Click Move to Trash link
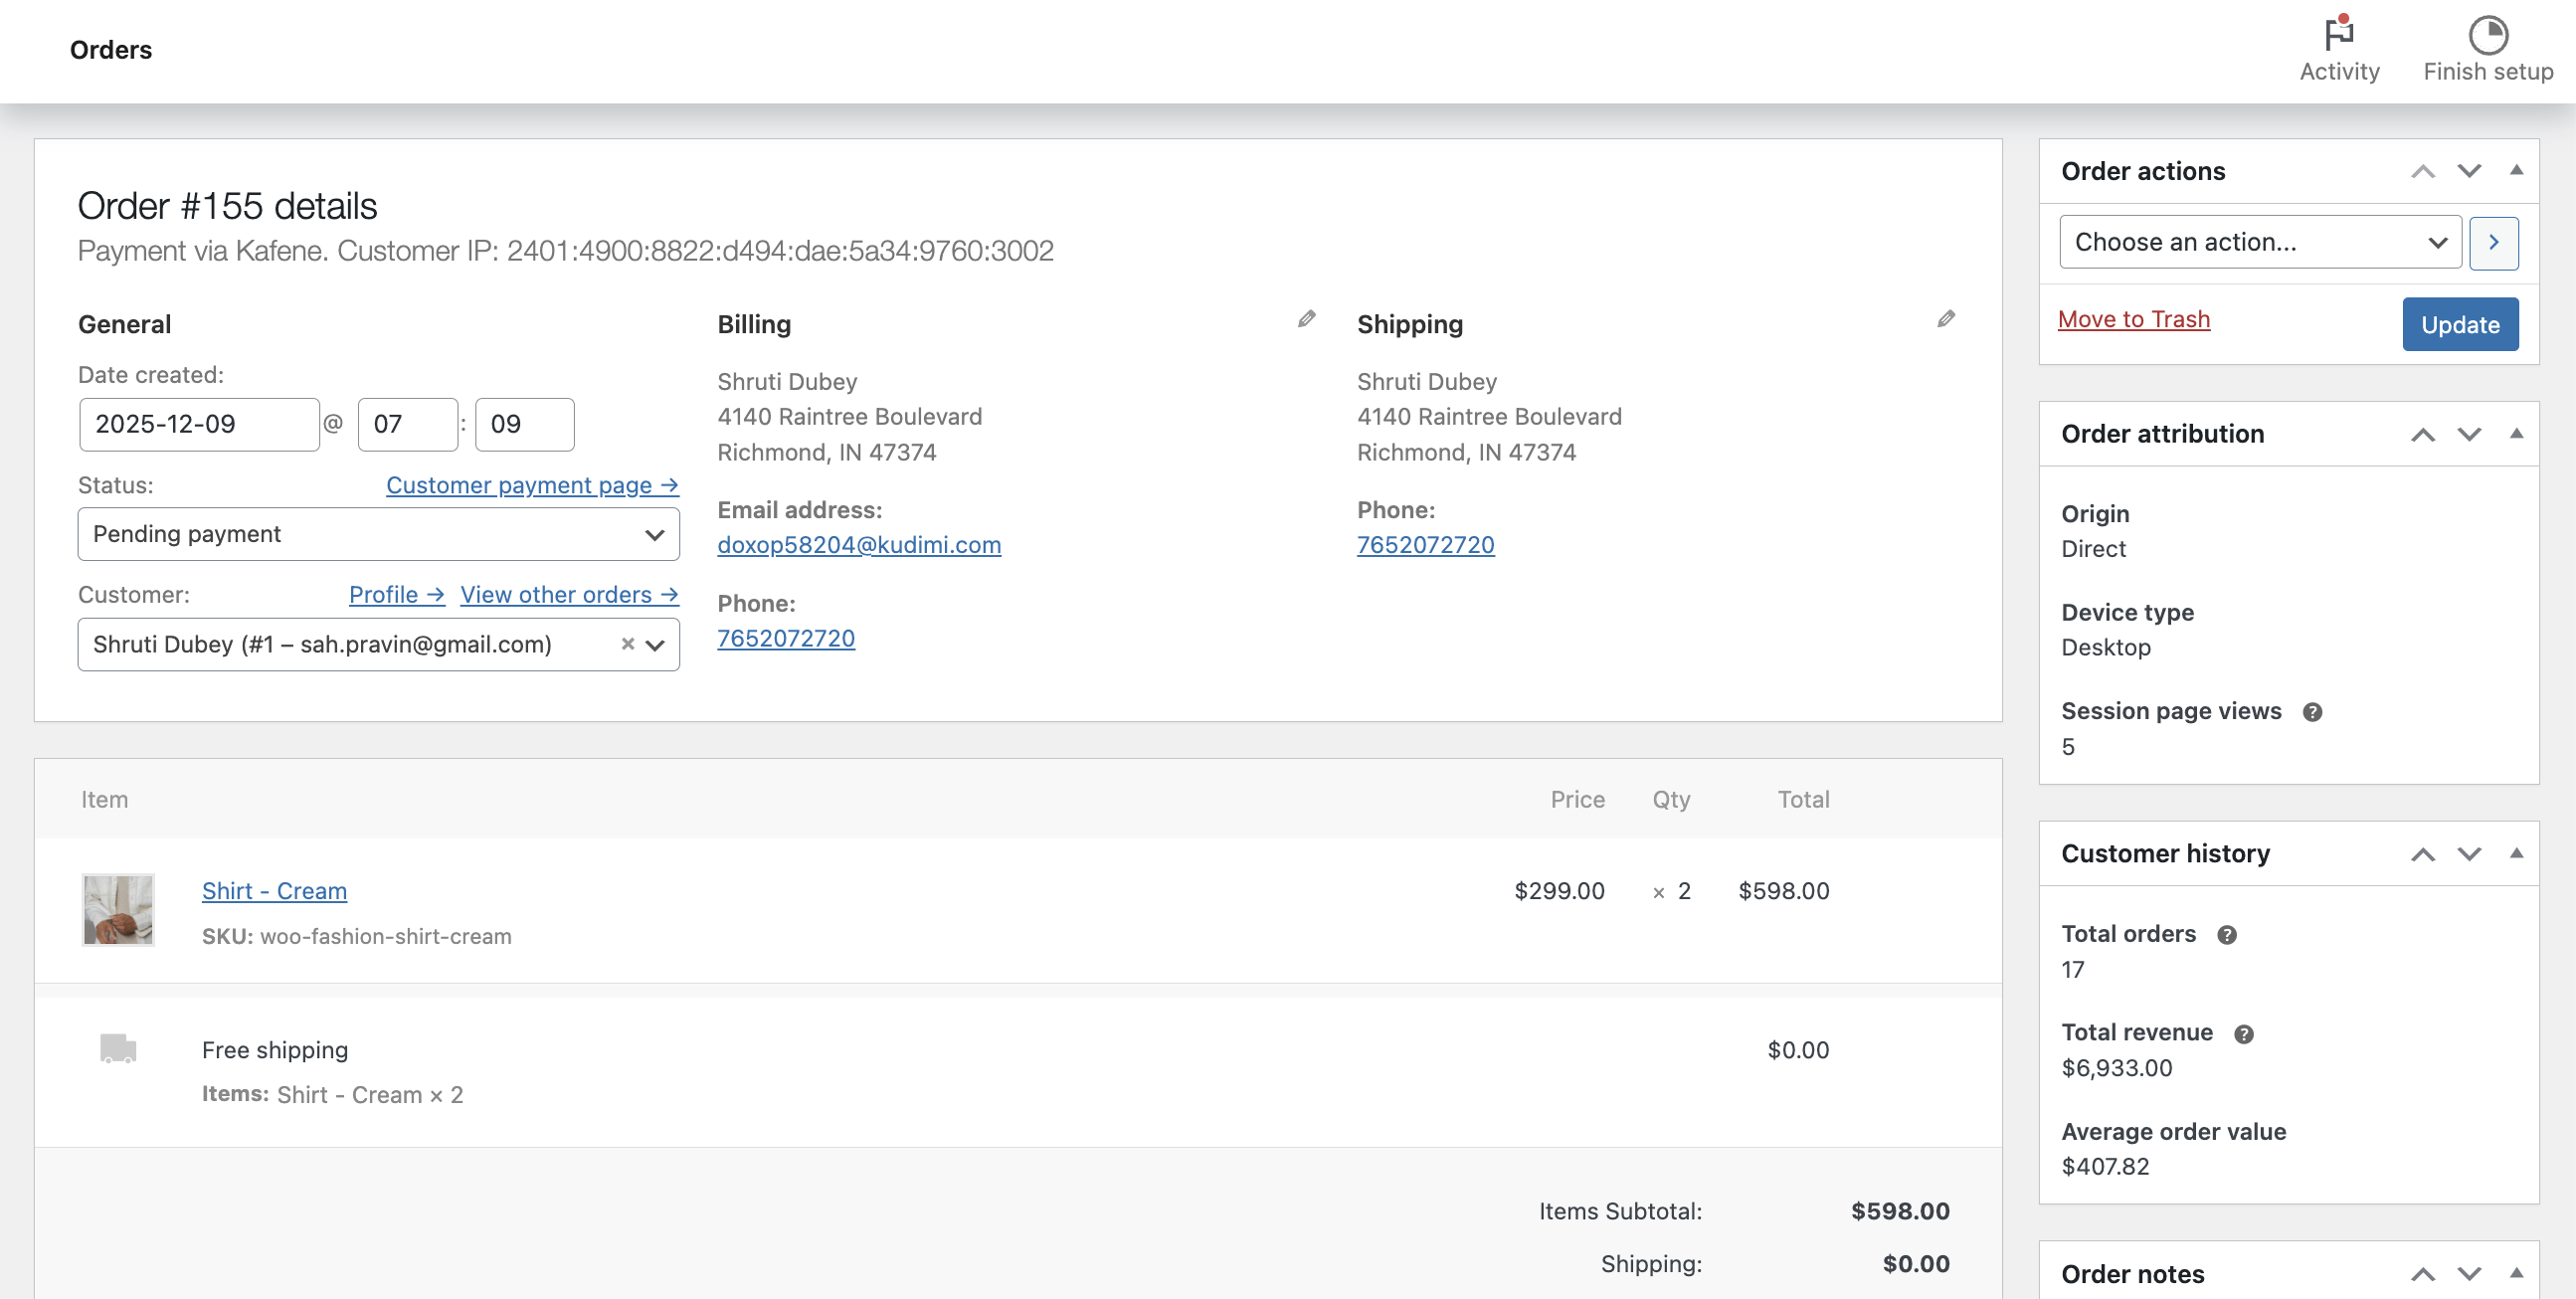Screen dimensions: 2576x1299 coord(2133,319)
